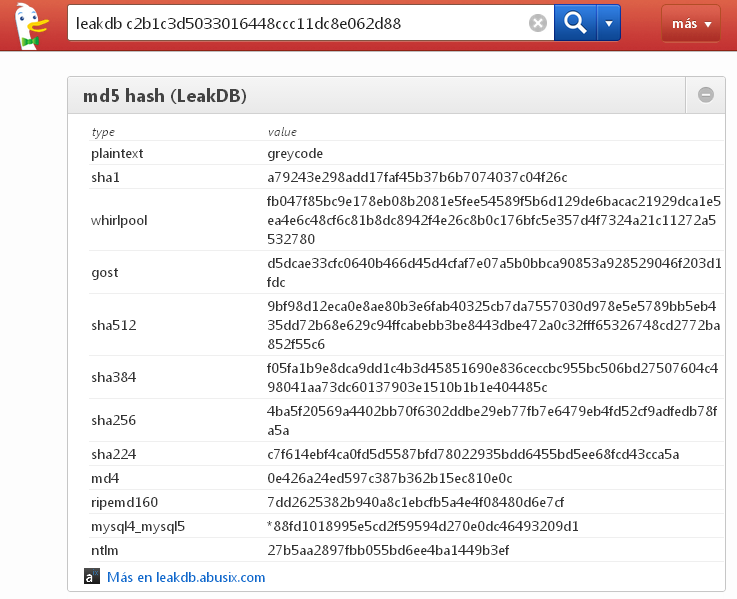Click the 'value' column header
Image resolution: width=737 pixels, height=599 pixels.
[282, 132]
